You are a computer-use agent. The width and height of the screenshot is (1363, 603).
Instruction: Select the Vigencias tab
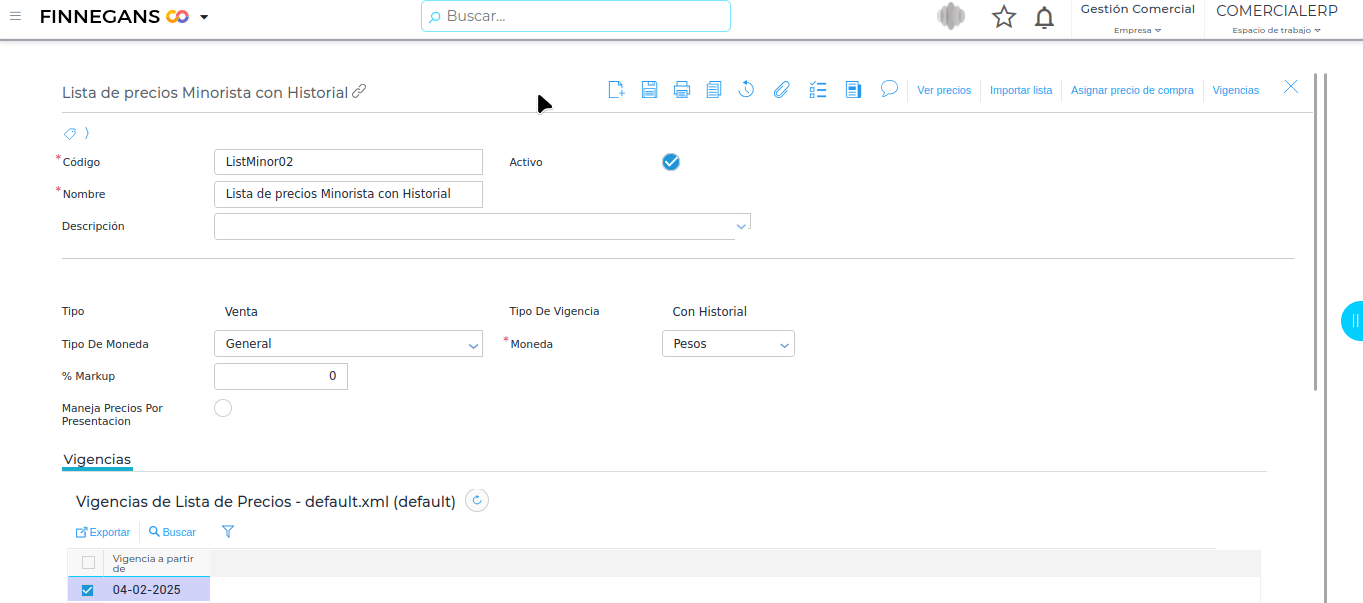click(x=97, y=460)
